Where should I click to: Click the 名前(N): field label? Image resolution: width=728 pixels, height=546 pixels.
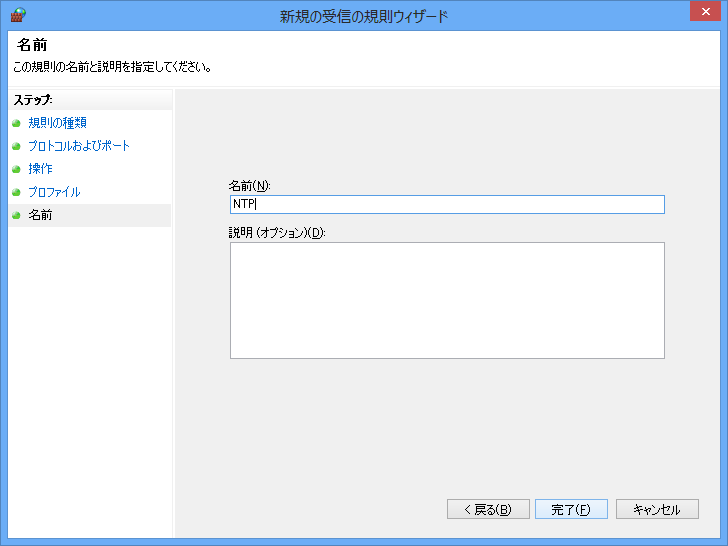[x=250, y=186]
